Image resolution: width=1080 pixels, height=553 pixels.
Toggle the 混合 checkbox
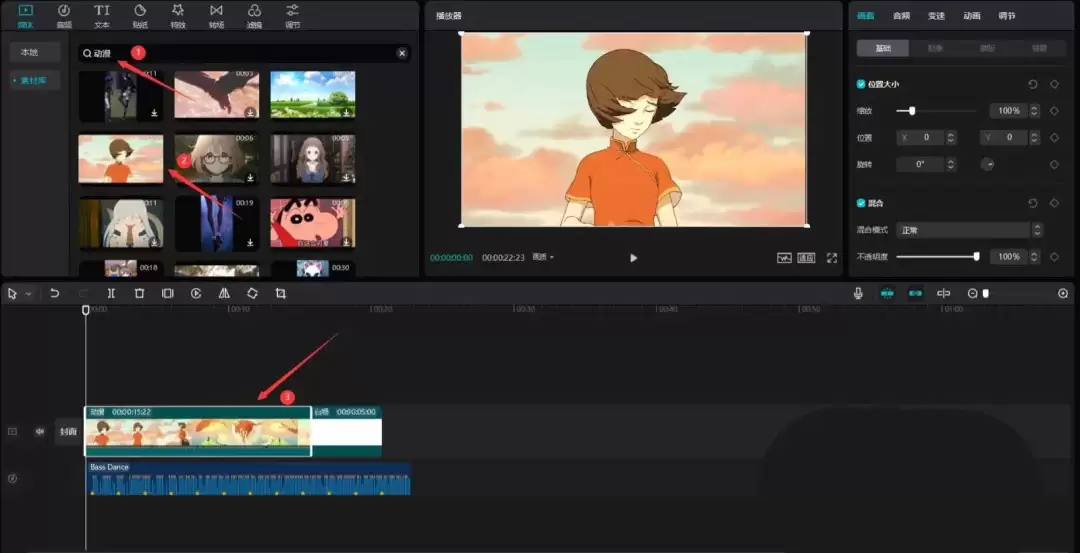tap(861, 203)
